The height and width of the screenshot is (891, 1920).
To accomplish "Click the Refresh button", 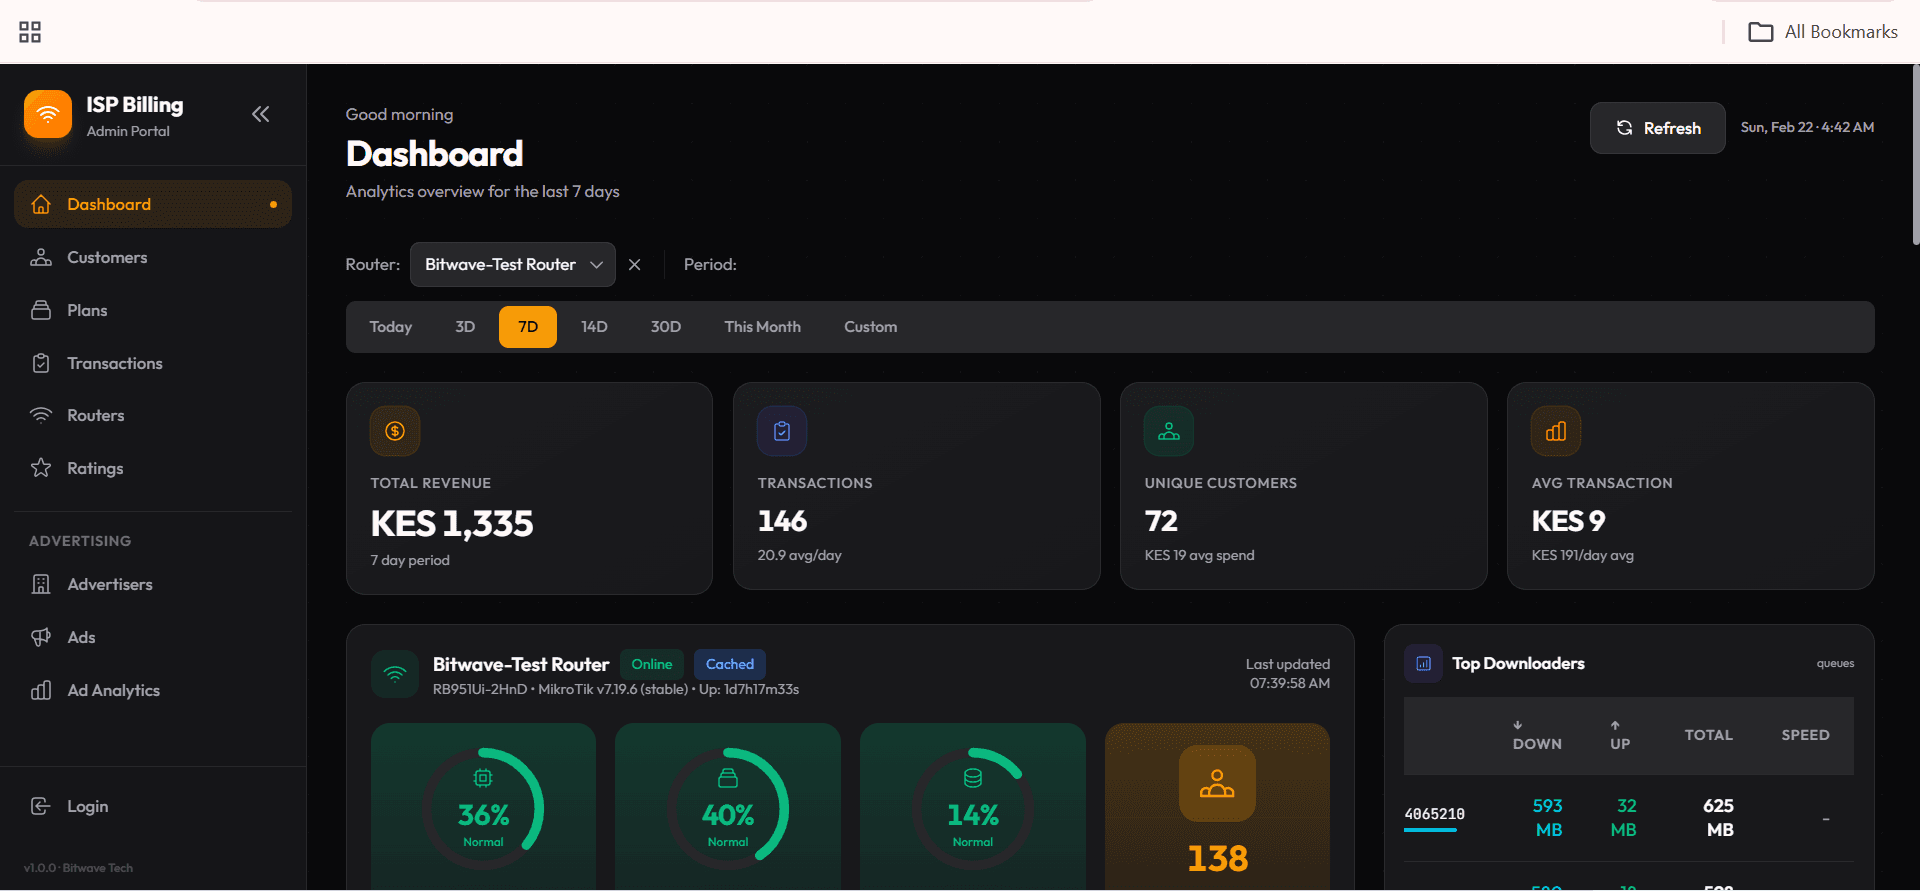I will (1658, 128).
